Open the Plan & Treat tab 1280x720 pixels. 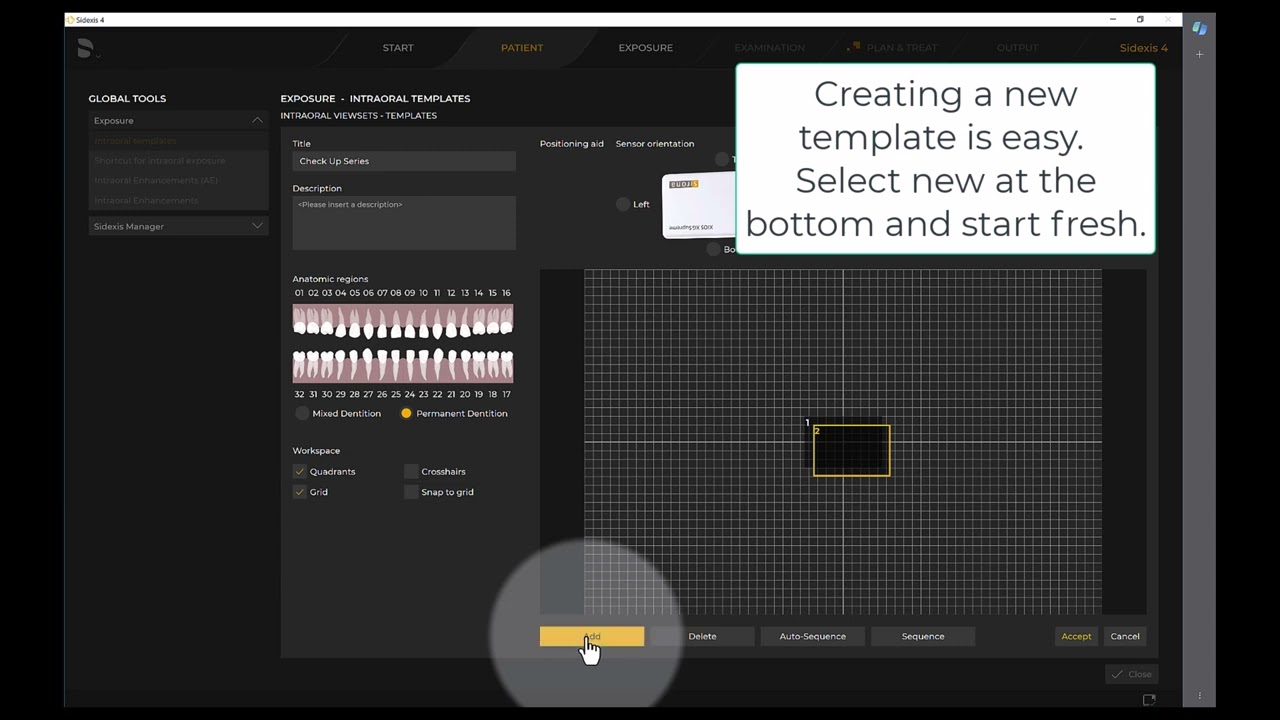point(893,48)
